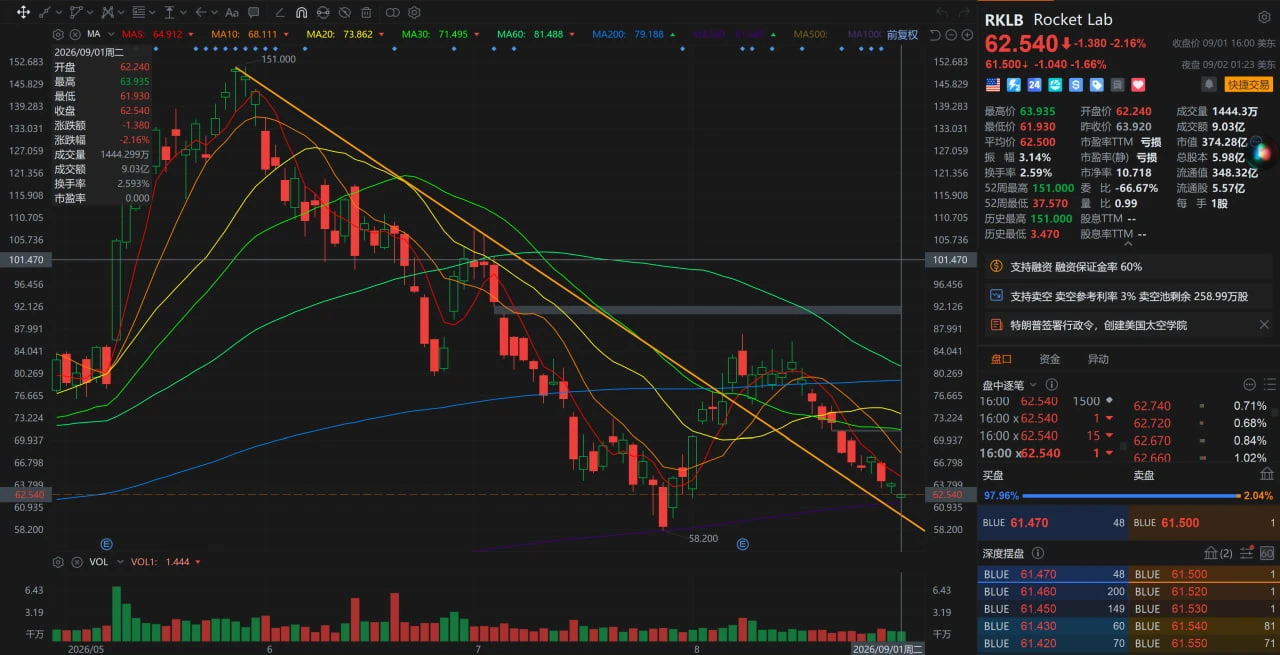Open the chart settings hexagon icon
1280x655 pixels.
pos(414,12)
